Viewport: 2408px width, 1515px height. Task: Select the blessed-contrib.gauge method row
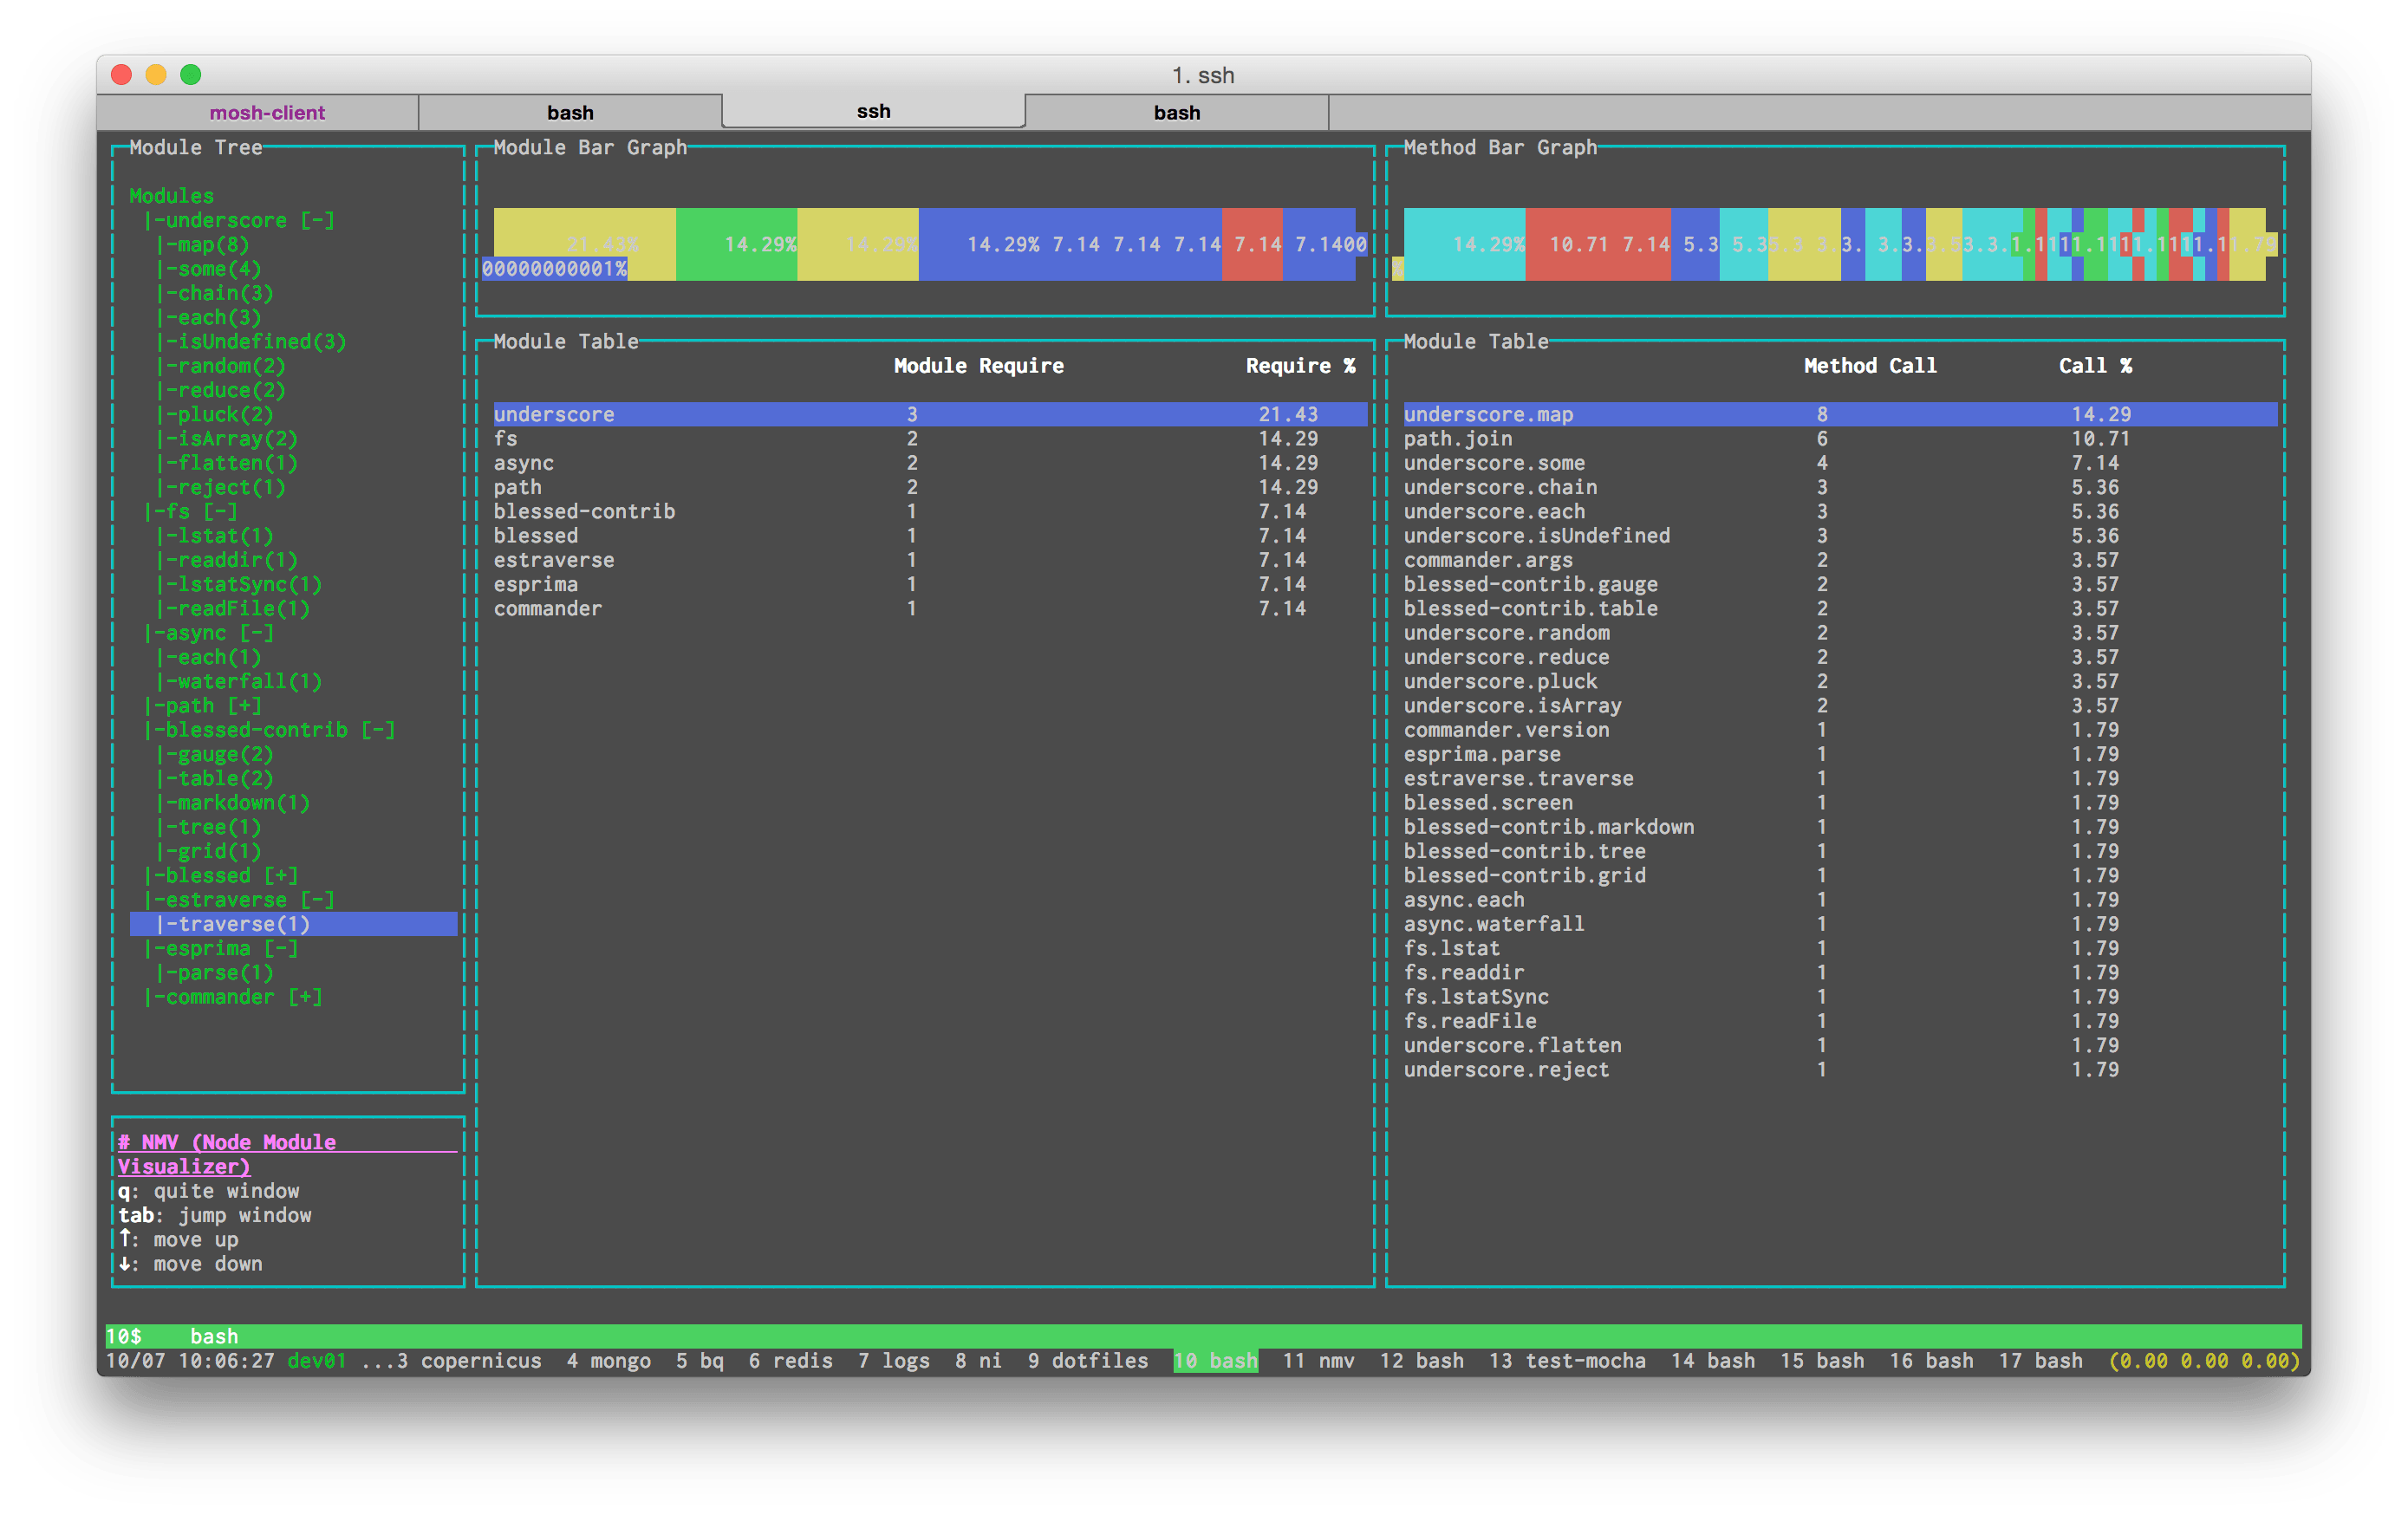point(1840,584)
